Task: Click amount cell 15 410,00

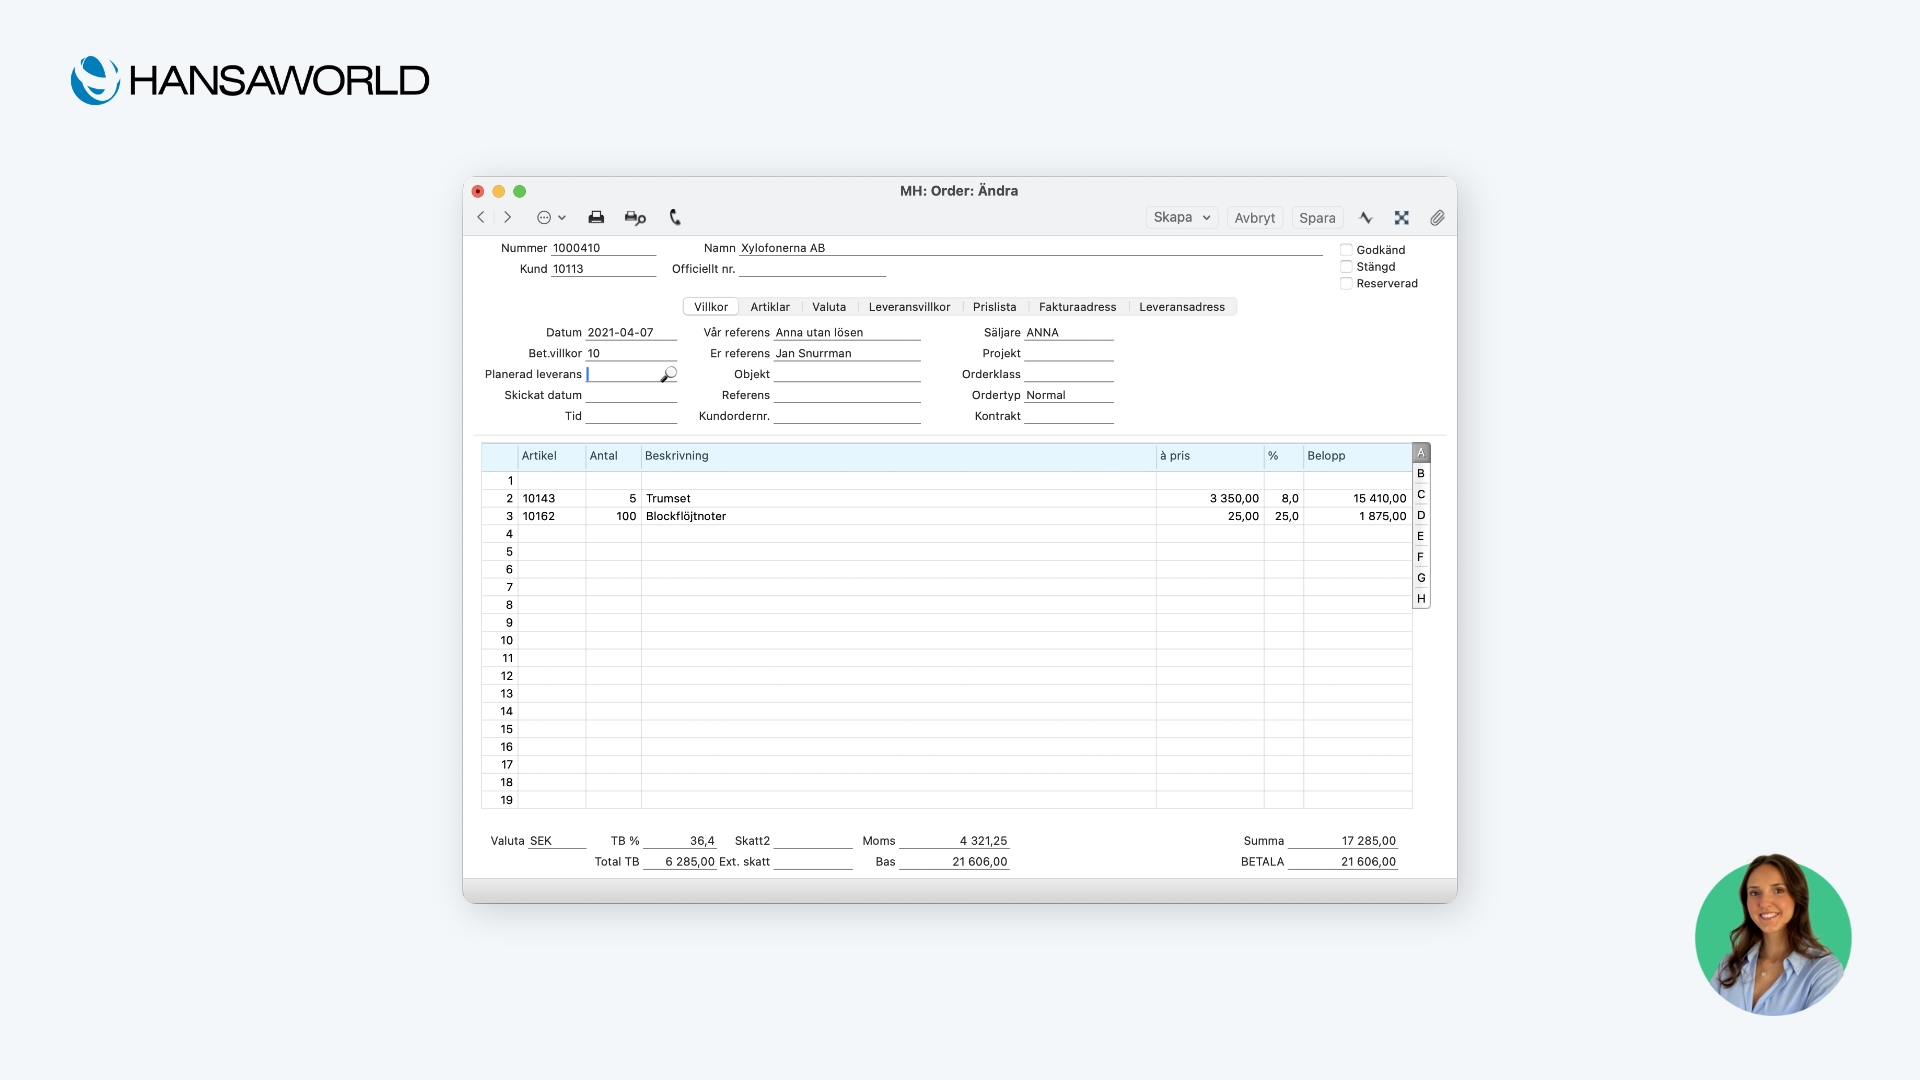Action: [1358, 499]
